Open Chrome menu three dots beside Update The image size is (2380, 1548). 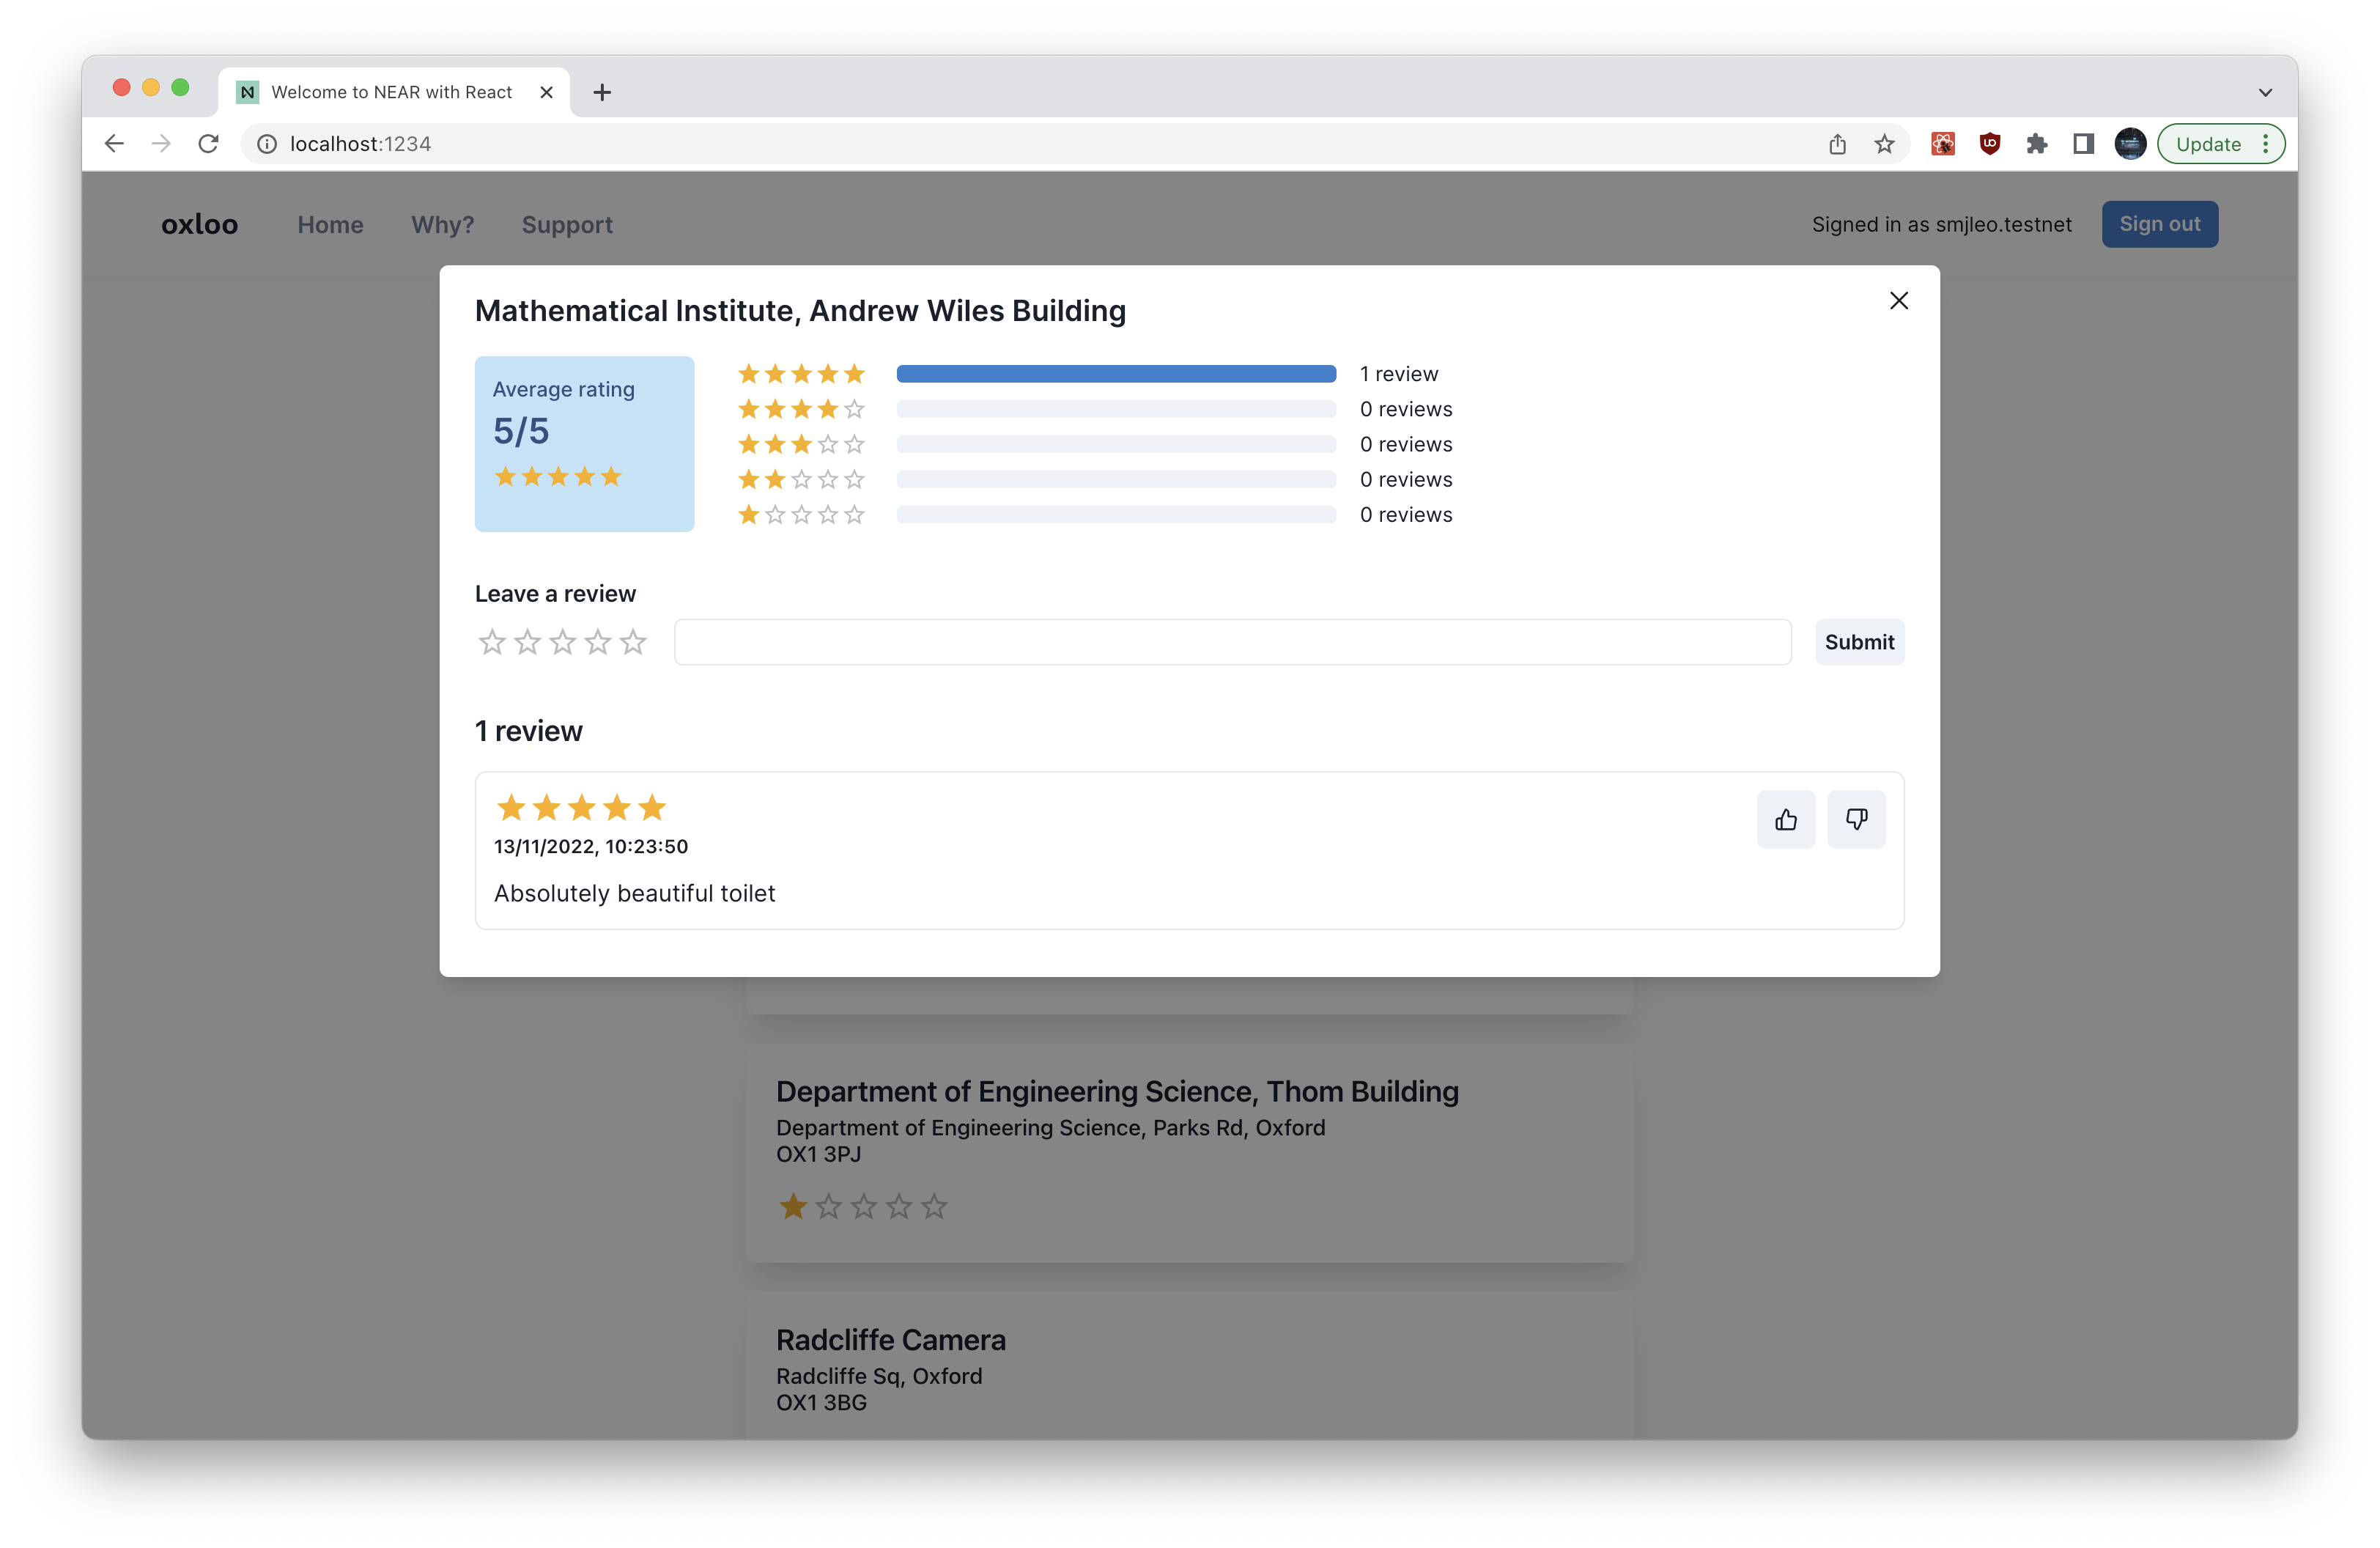[2266, 144]
